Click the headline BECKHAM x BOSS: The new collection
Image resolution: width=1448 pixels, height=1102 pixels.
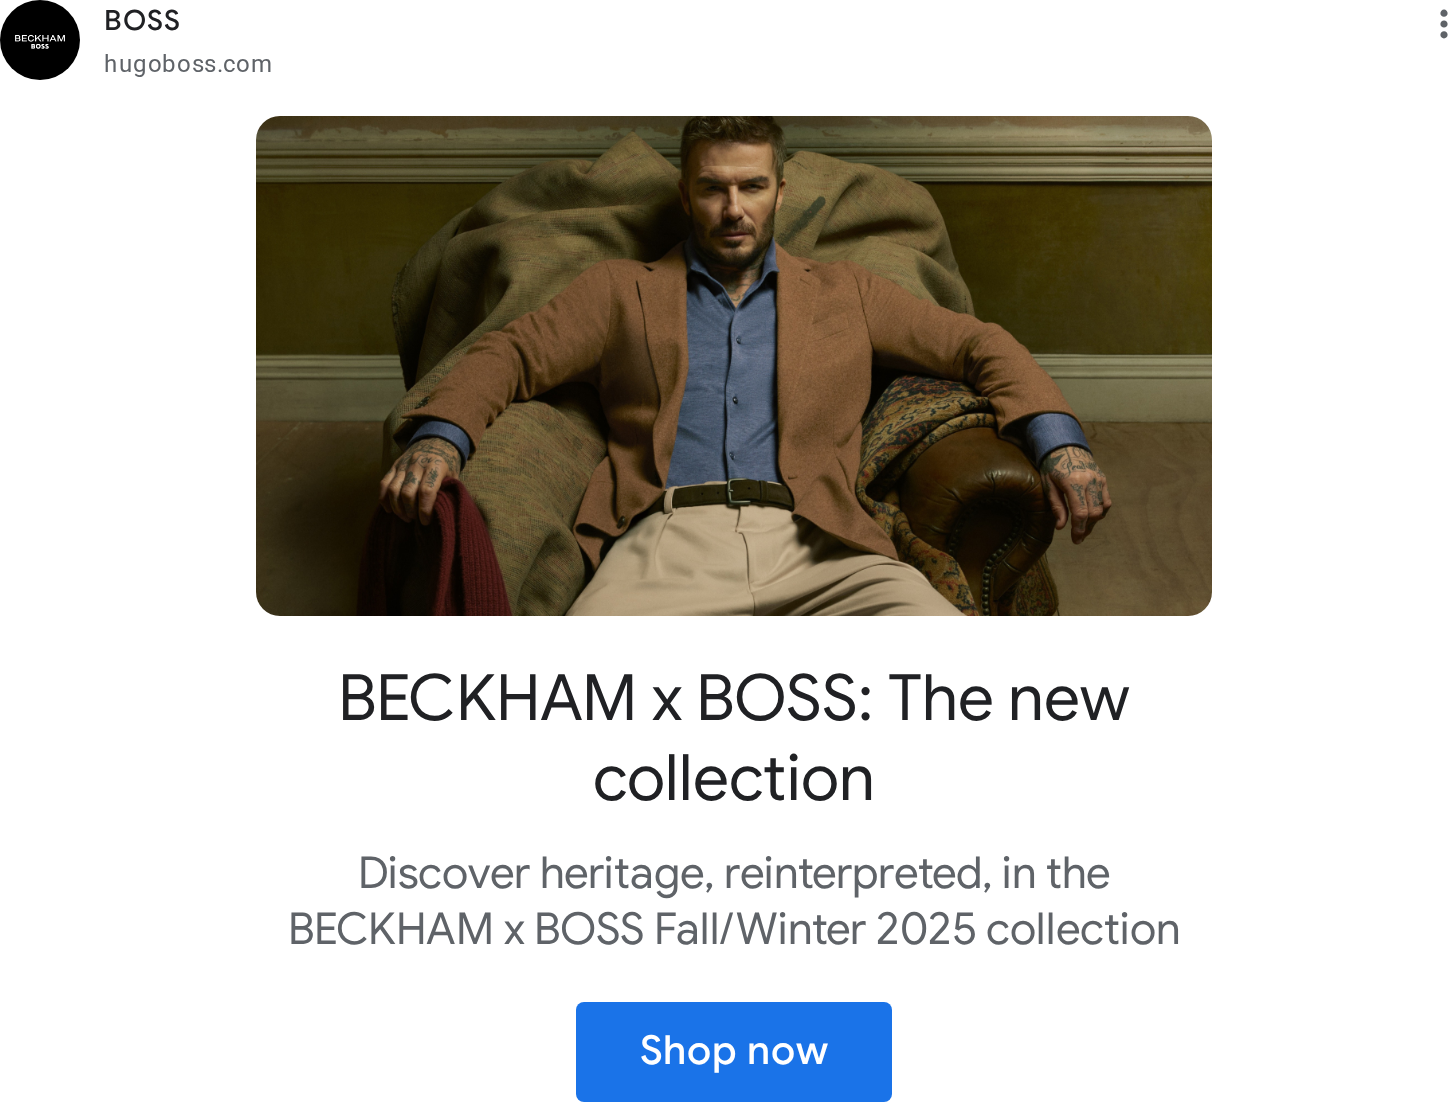coord(733,738)
